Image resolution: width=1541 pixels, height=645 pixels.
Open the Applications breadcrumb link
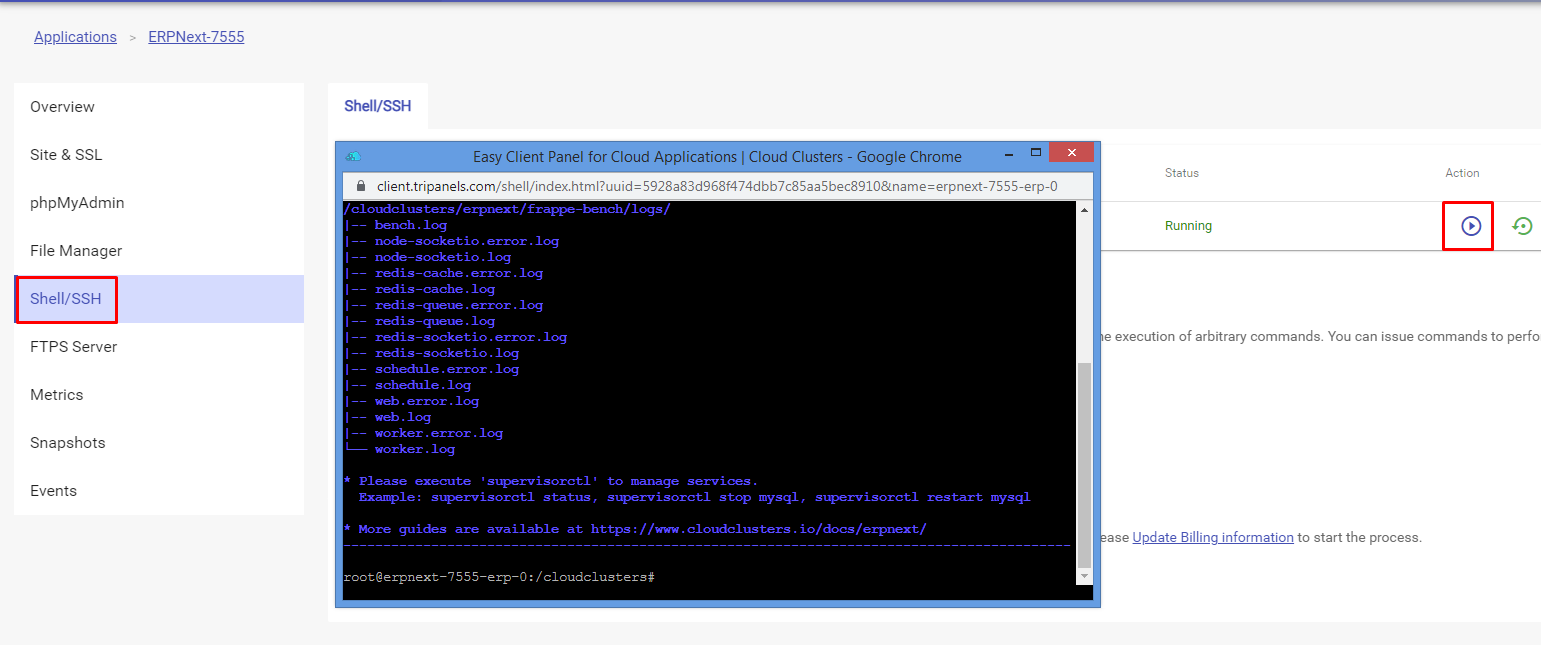75,37
